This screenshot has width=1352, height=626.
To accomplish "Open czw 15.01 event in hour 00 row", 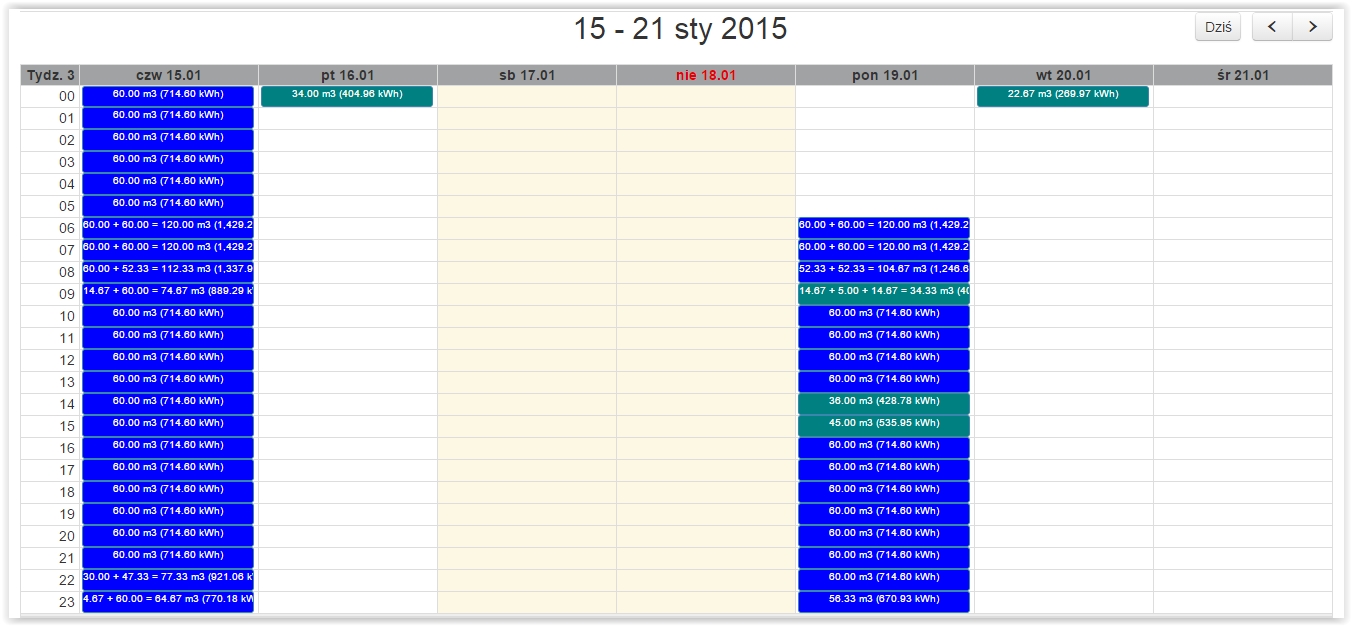I will click(x=168, y=96).
